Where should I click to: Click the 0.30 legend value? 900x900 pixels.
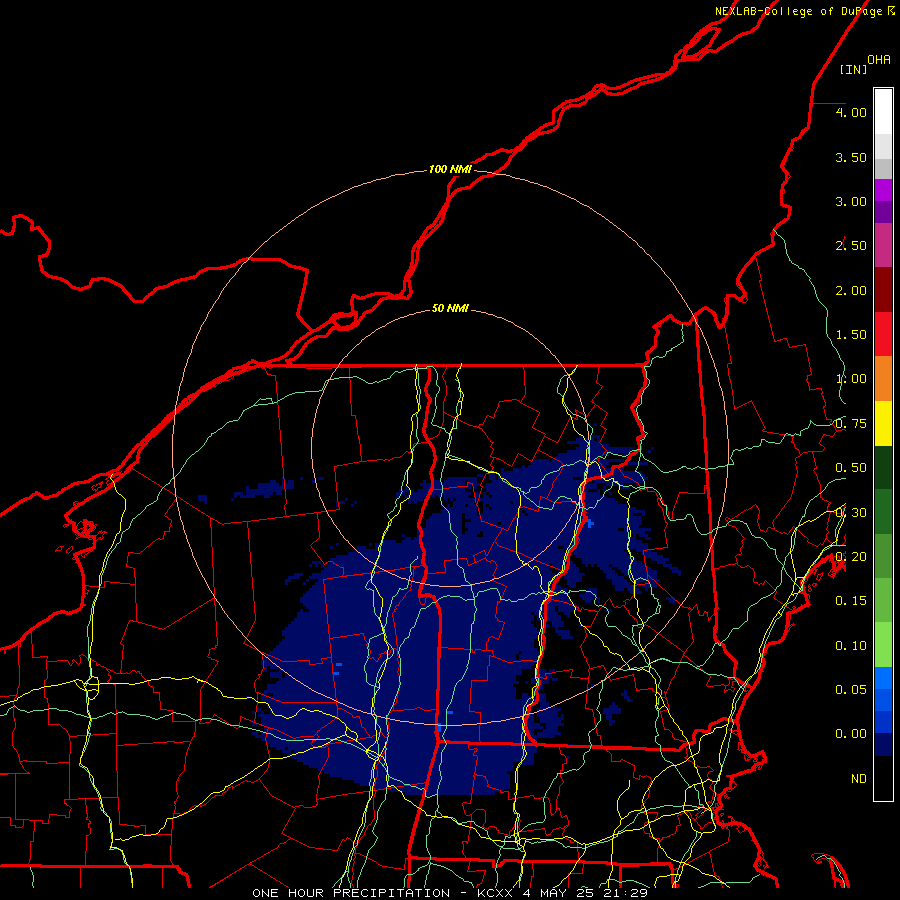pyautogui.click(x=851, y=513)
